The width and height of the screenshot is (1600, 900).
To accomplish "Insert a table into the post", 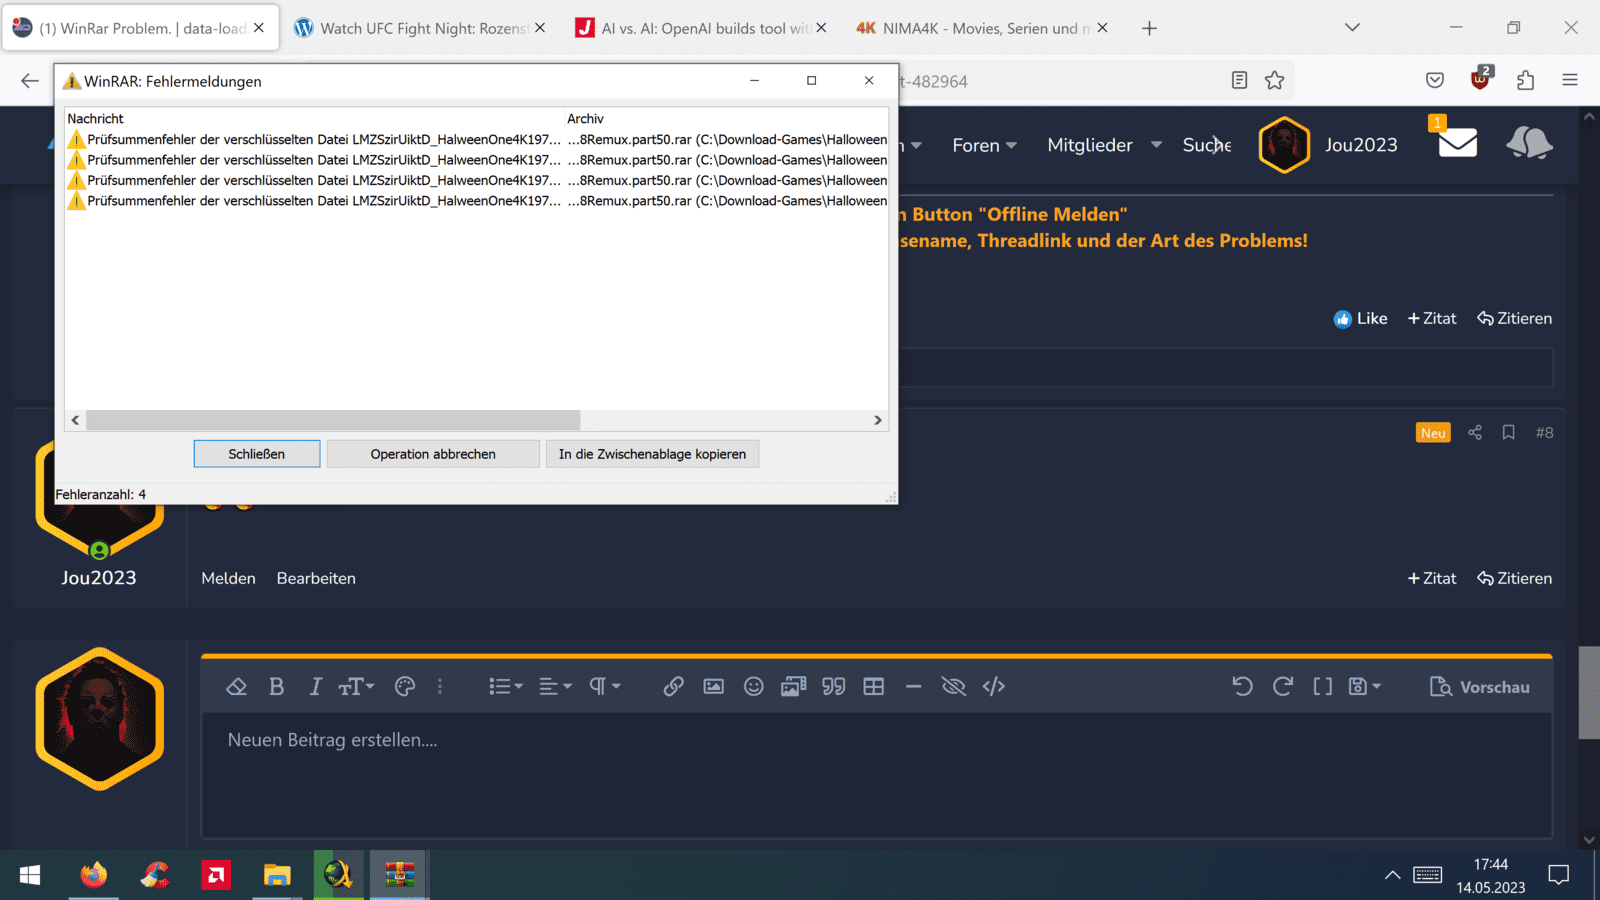I will (873, 686).
